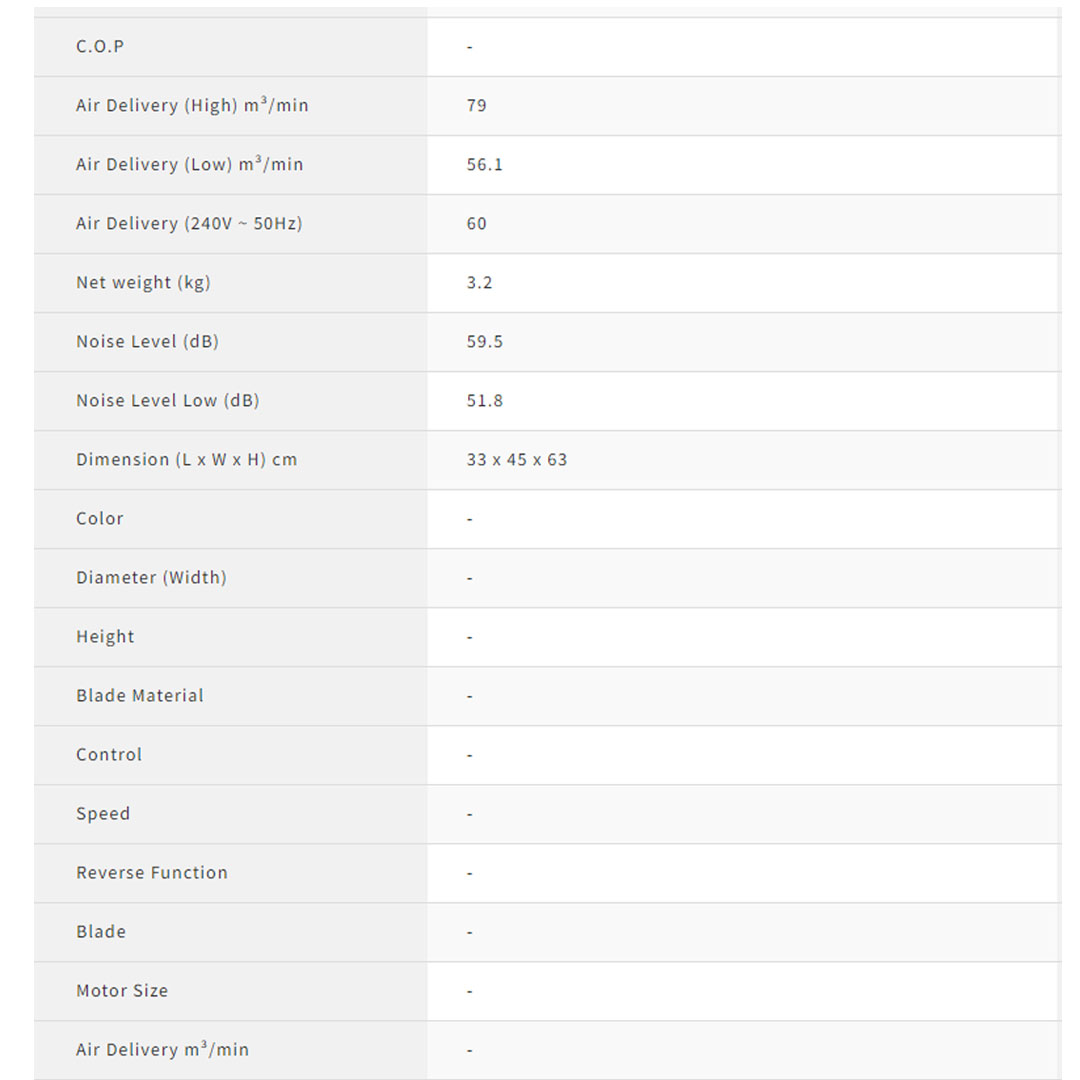Image resolution: width=1080 pixels, height=1080 pixels.
Task: Select the 3.2 net weight value
Action: [479, 283]
